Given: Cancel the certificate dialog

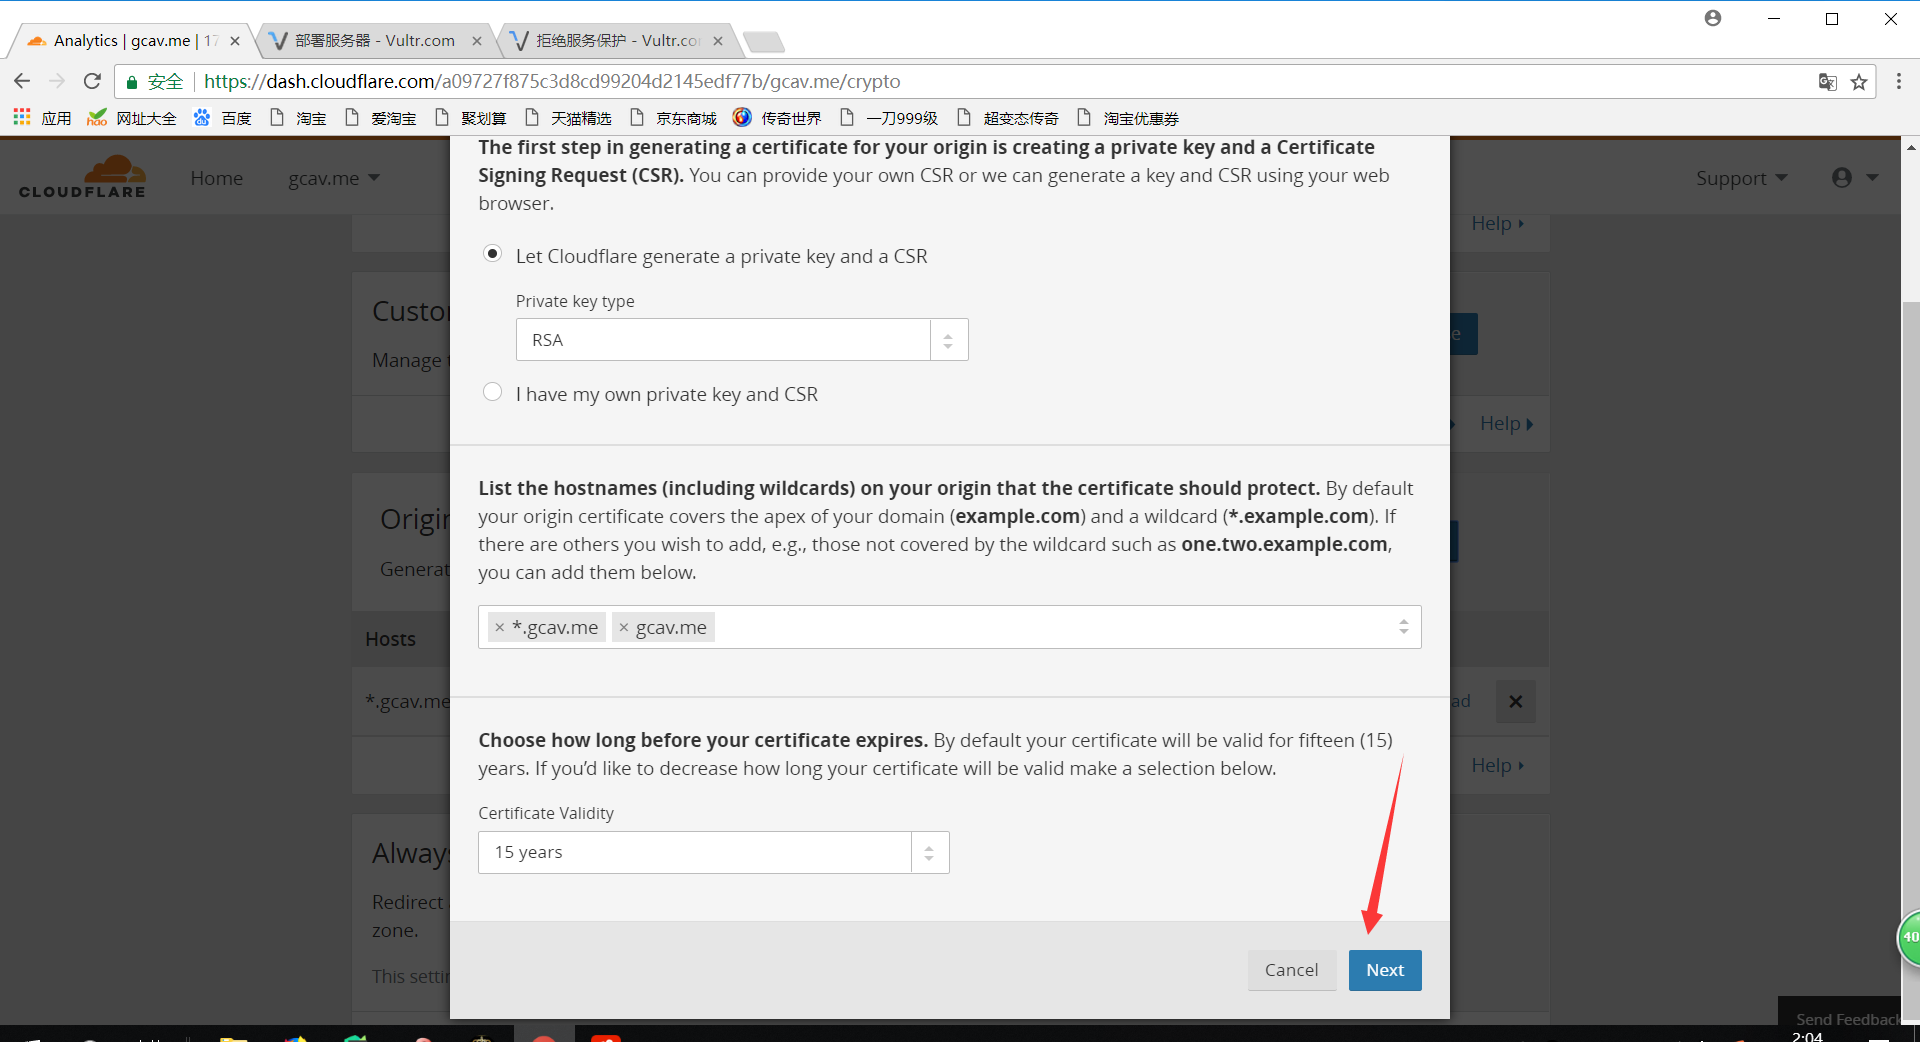Looking at the screenshot, I should click(x=1291, y=970).
